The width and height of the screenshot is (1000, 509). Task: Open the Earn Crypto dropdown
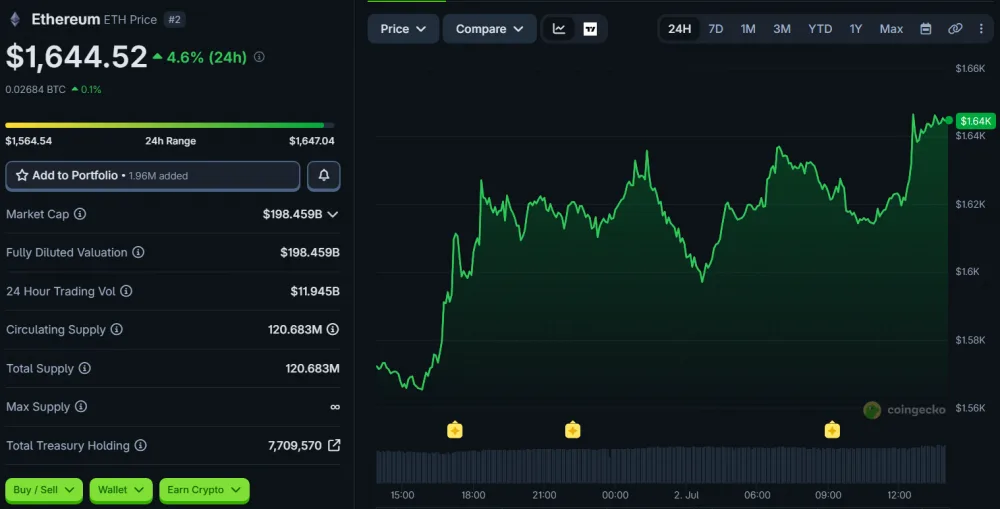(x=204, y=490)
